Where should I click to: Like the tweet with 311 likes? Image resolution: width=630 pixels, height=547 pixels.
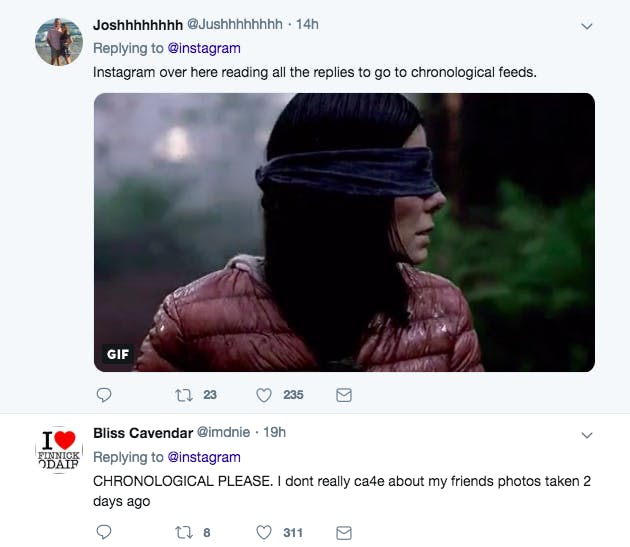pyautogui.click(x=264, y=533)
